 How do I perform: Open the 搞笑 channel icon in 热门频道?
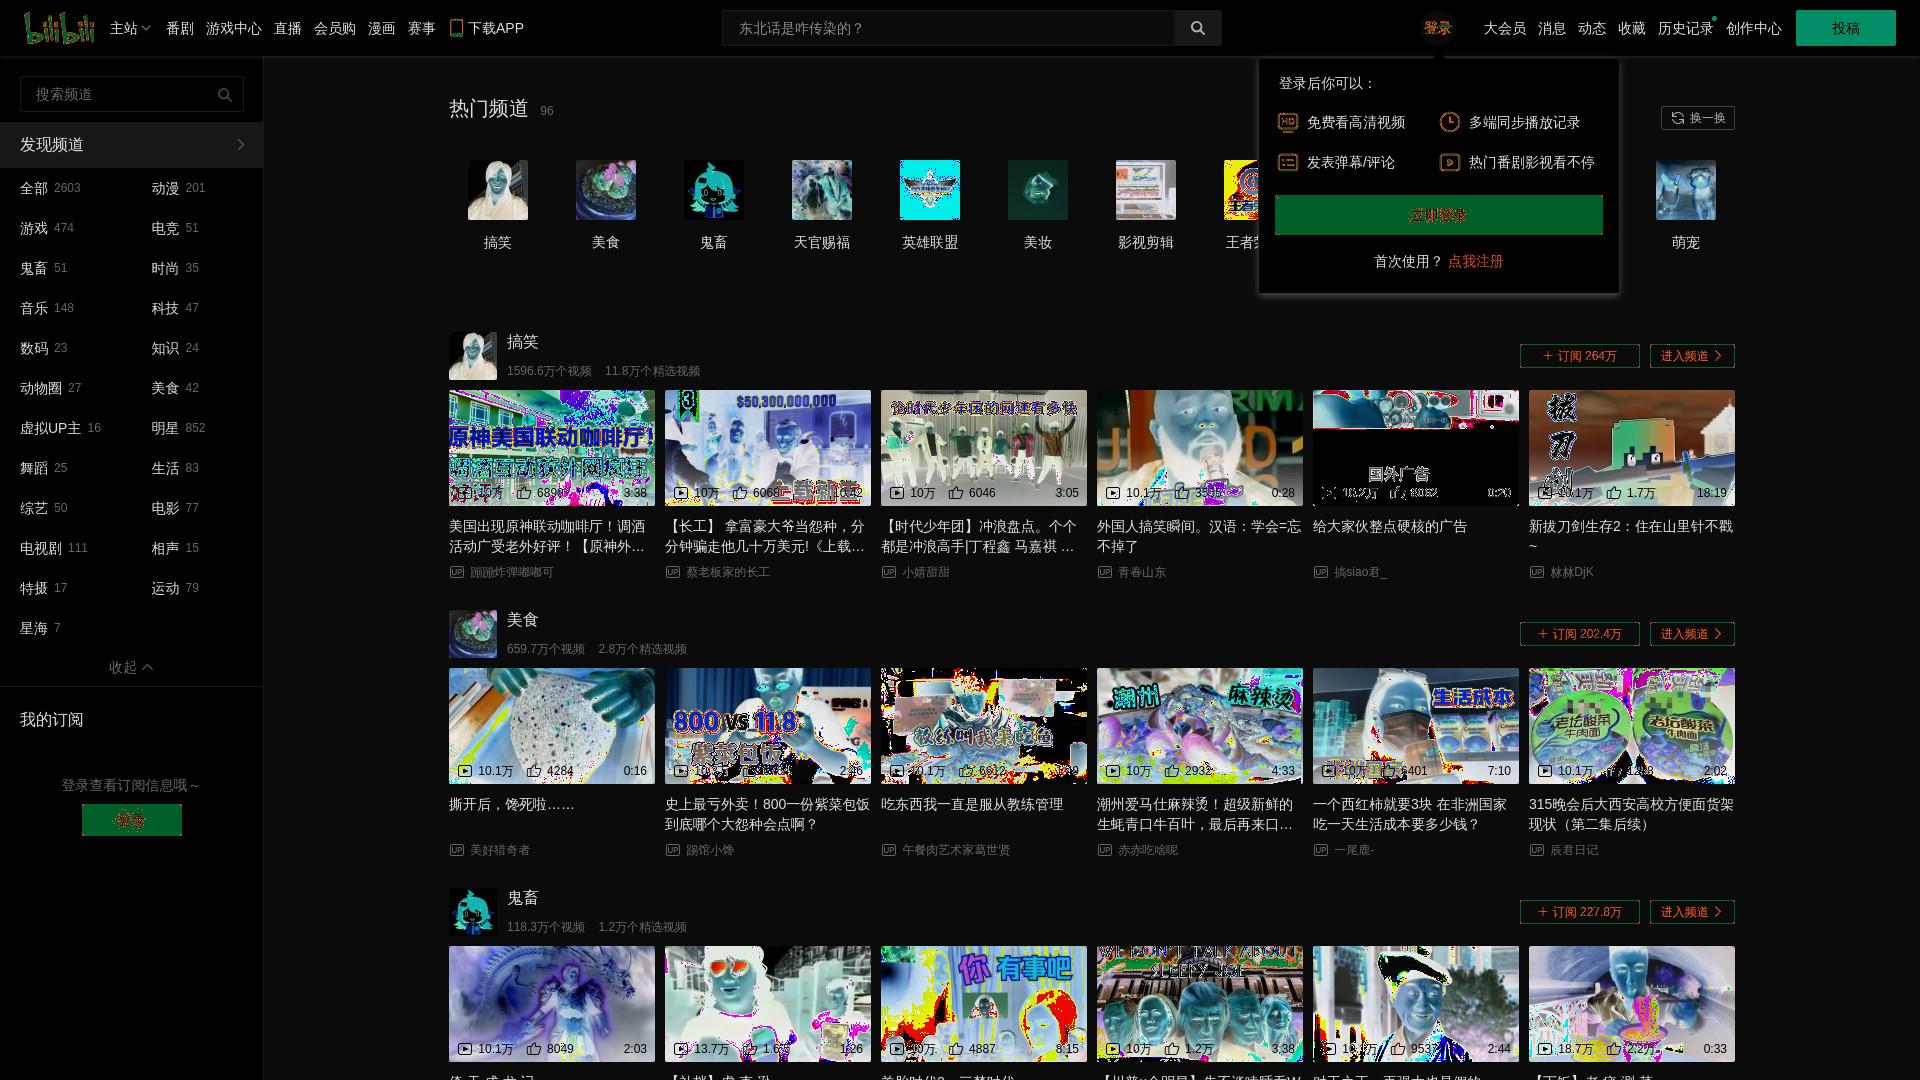click(x=498, y=190)
